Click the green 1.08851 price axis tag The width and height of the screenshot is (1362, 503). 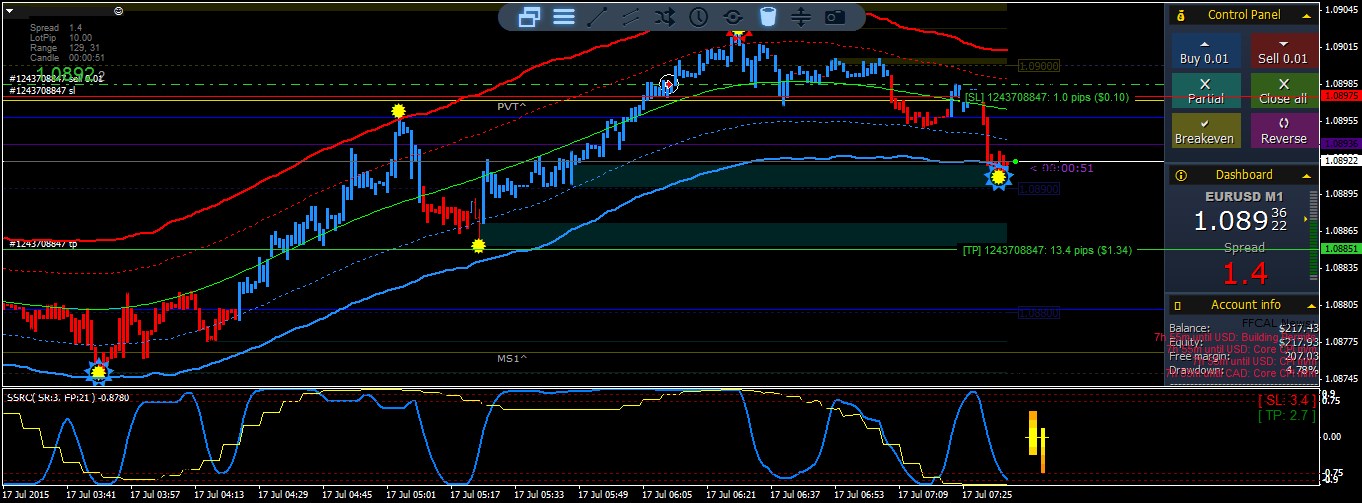pos(1341,248)
